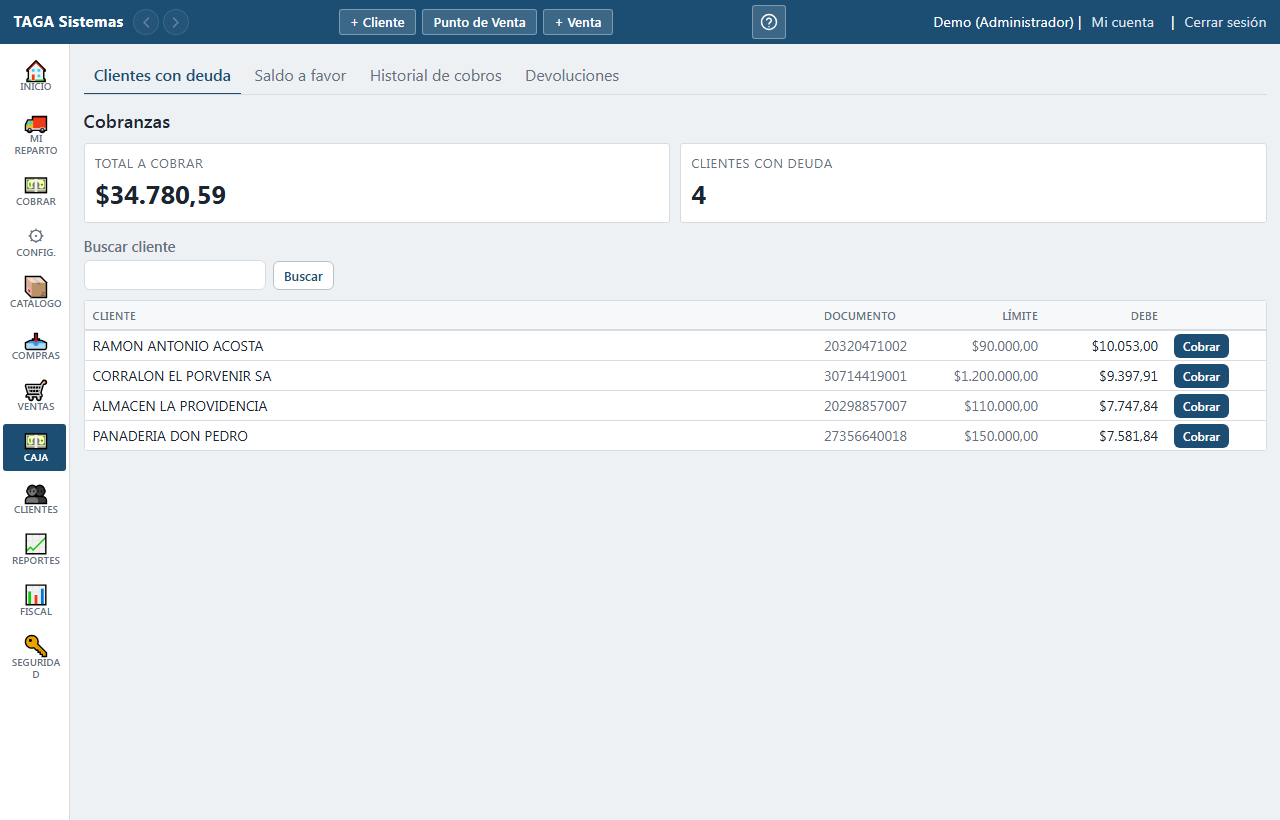Click Cobrar for Panaderia Don Pedro
Screen dimensions: 1280x820
click(1201, 436)
